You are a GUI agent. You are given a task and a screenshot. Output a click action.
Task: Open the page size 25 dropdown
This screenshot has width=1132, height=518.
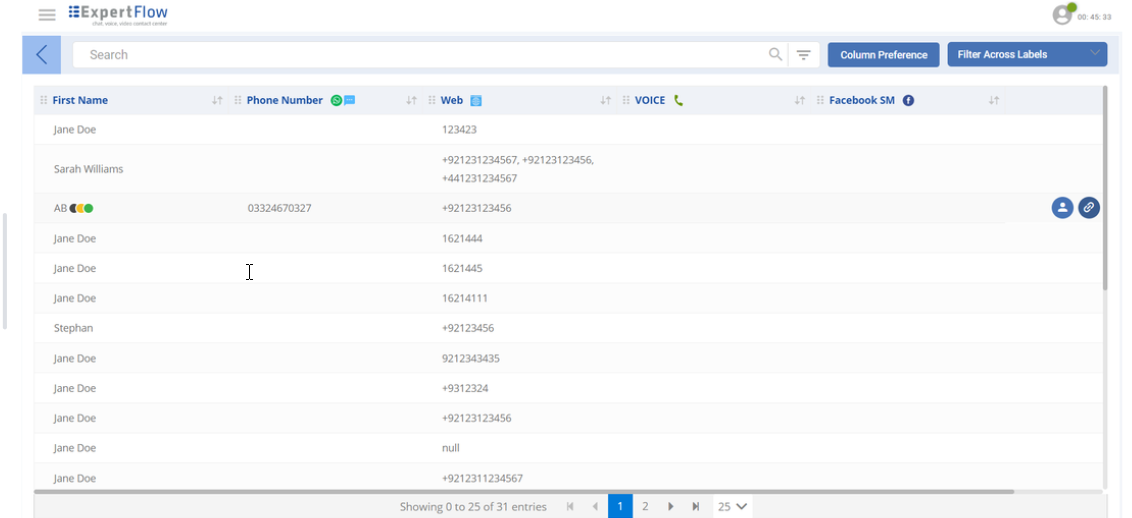click(733, 507)
